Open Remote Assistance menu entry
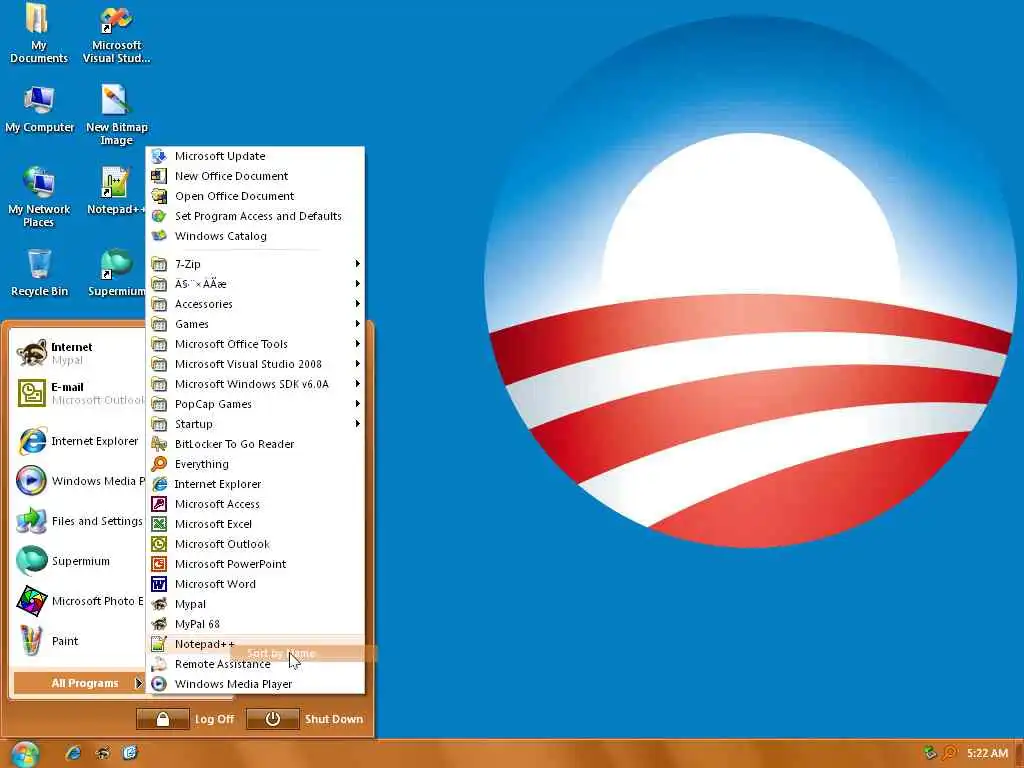 [255, 664]
